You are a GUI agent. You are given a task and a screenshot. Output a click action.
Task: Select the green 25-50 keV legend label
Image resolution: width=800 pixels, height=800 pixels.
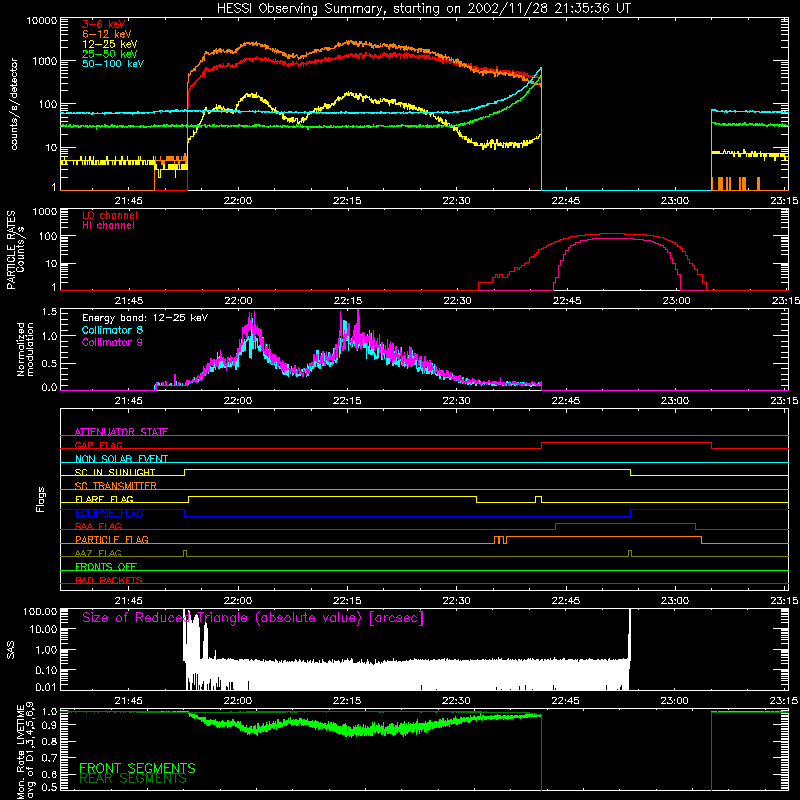110,54
